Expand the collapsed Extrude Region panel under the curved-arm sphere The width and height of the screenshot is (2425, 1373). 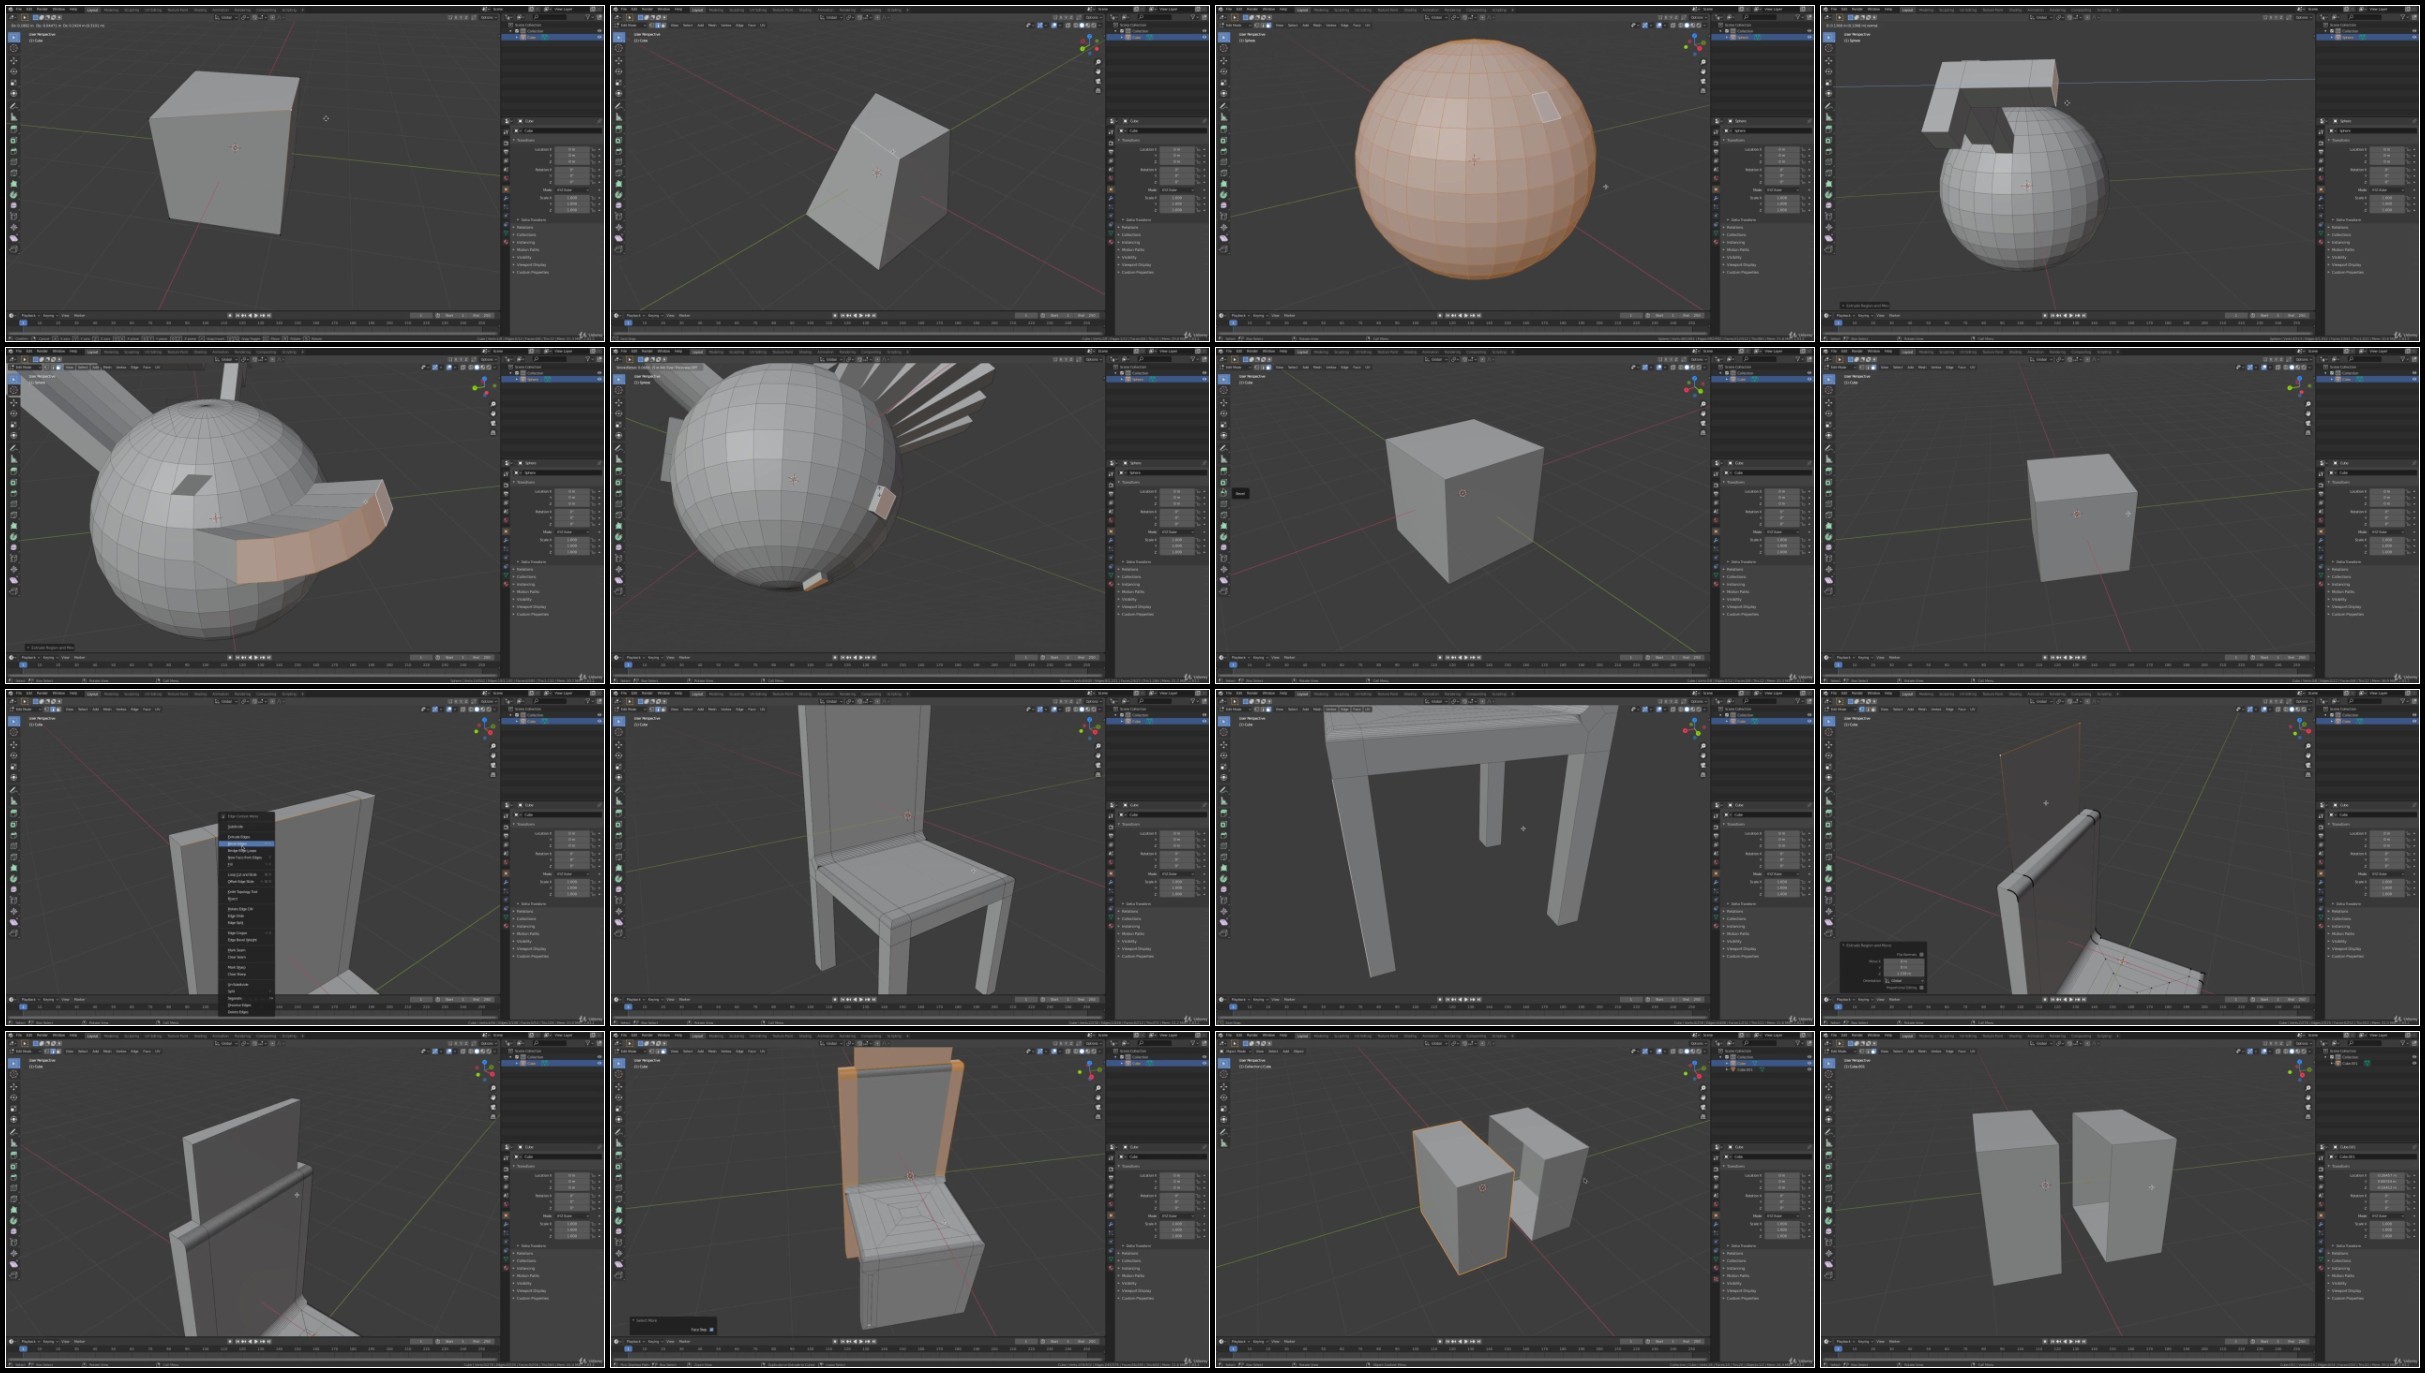(x=50, y=647)
